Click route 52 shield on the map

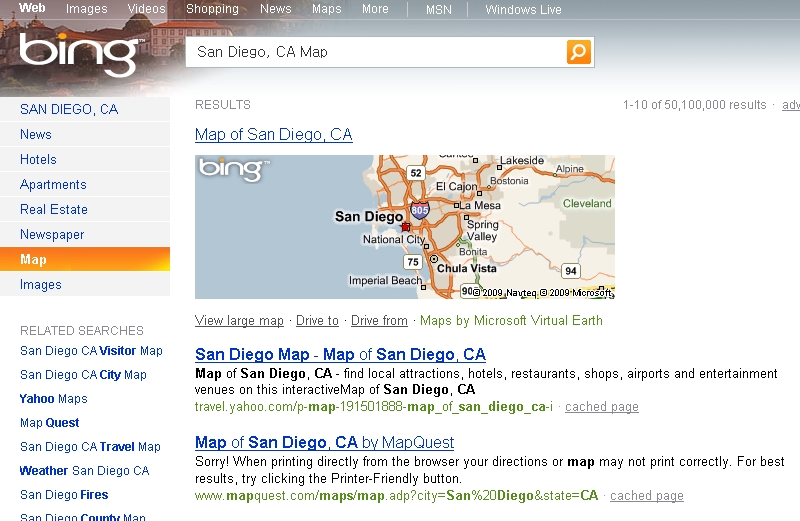point(416,172)
